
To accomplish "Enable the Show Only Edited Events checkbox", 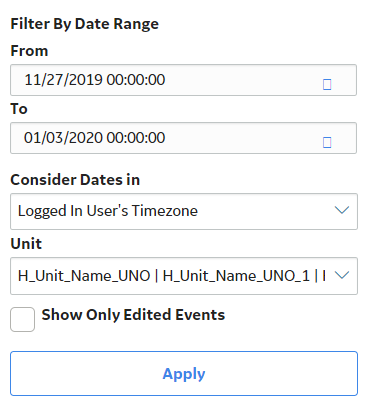I will coord(22,319).
